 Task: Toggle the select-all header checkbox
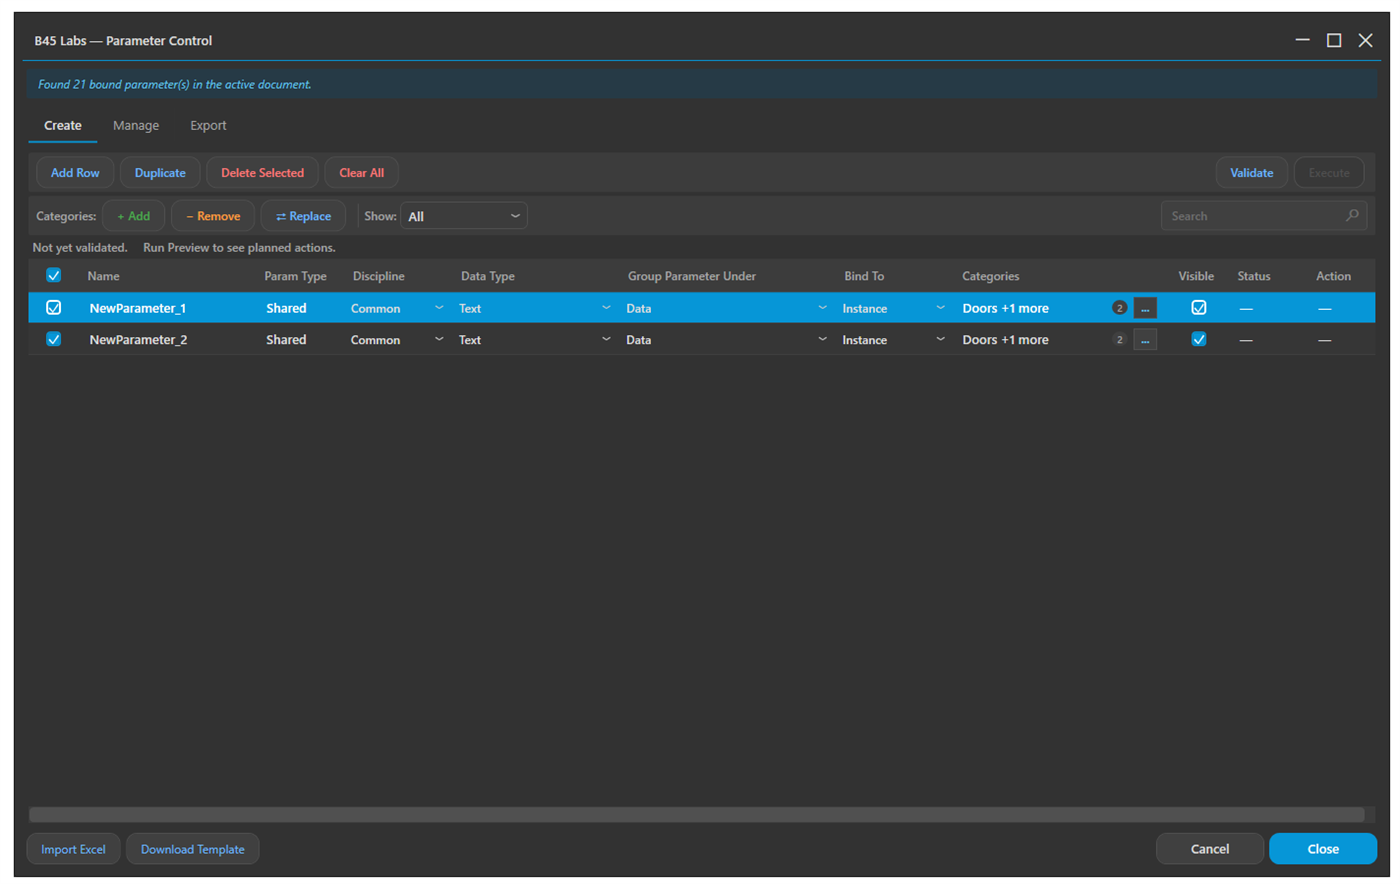[54, 275]
